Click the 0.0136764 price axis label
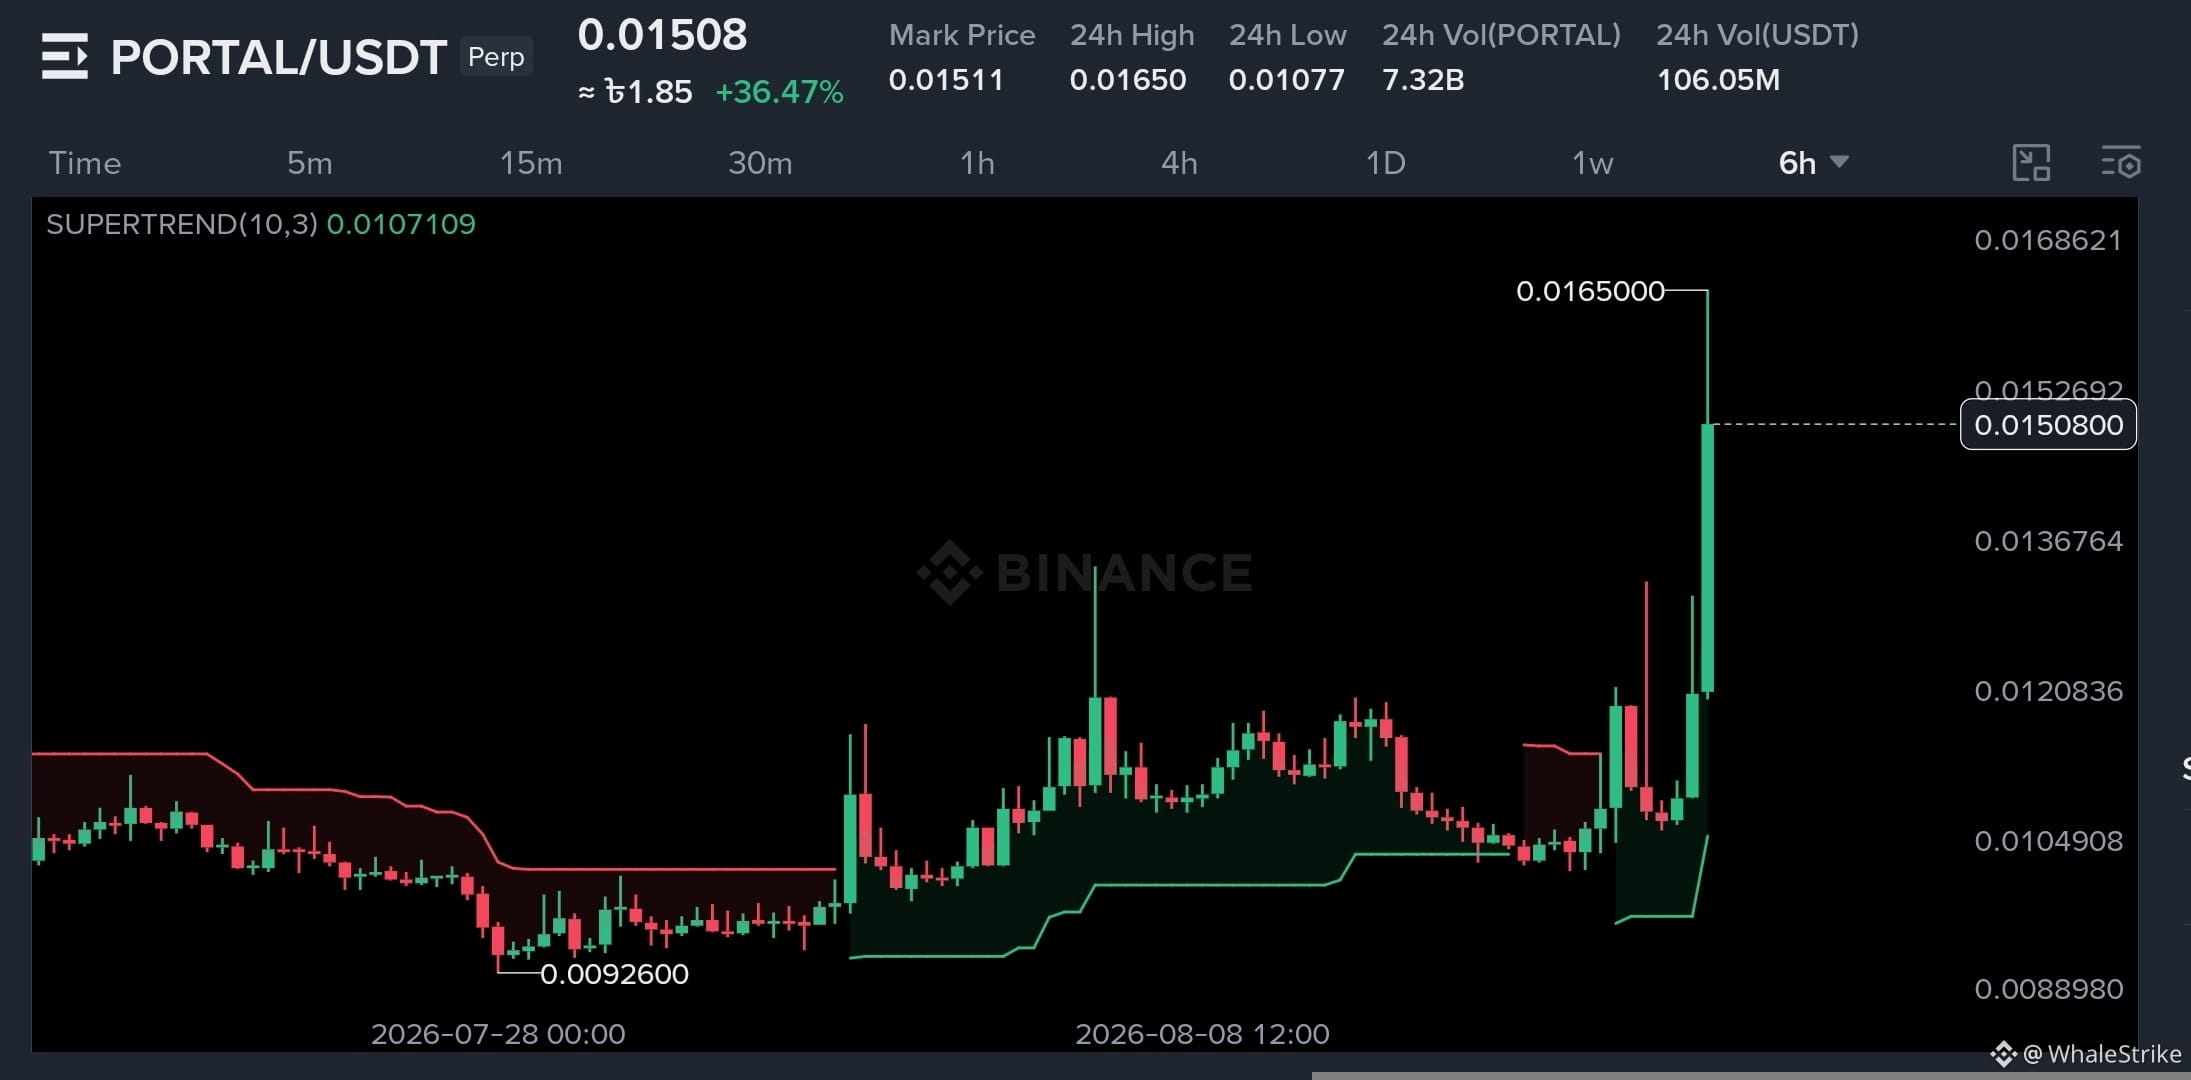The width and height of the screenshot is (2191, 1080). 2048,541
